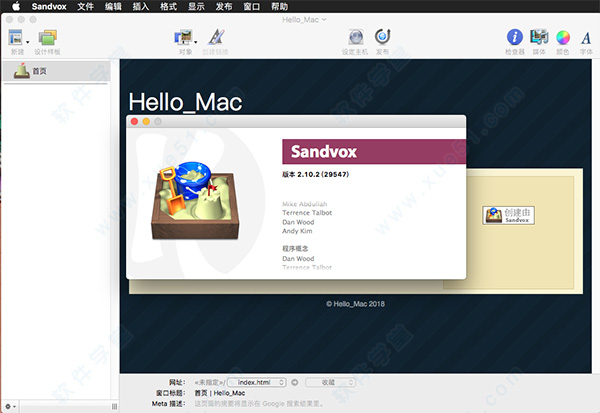Open the 显示 (View) menu
This screenshot has height=413, width=600.
[196, 7]
